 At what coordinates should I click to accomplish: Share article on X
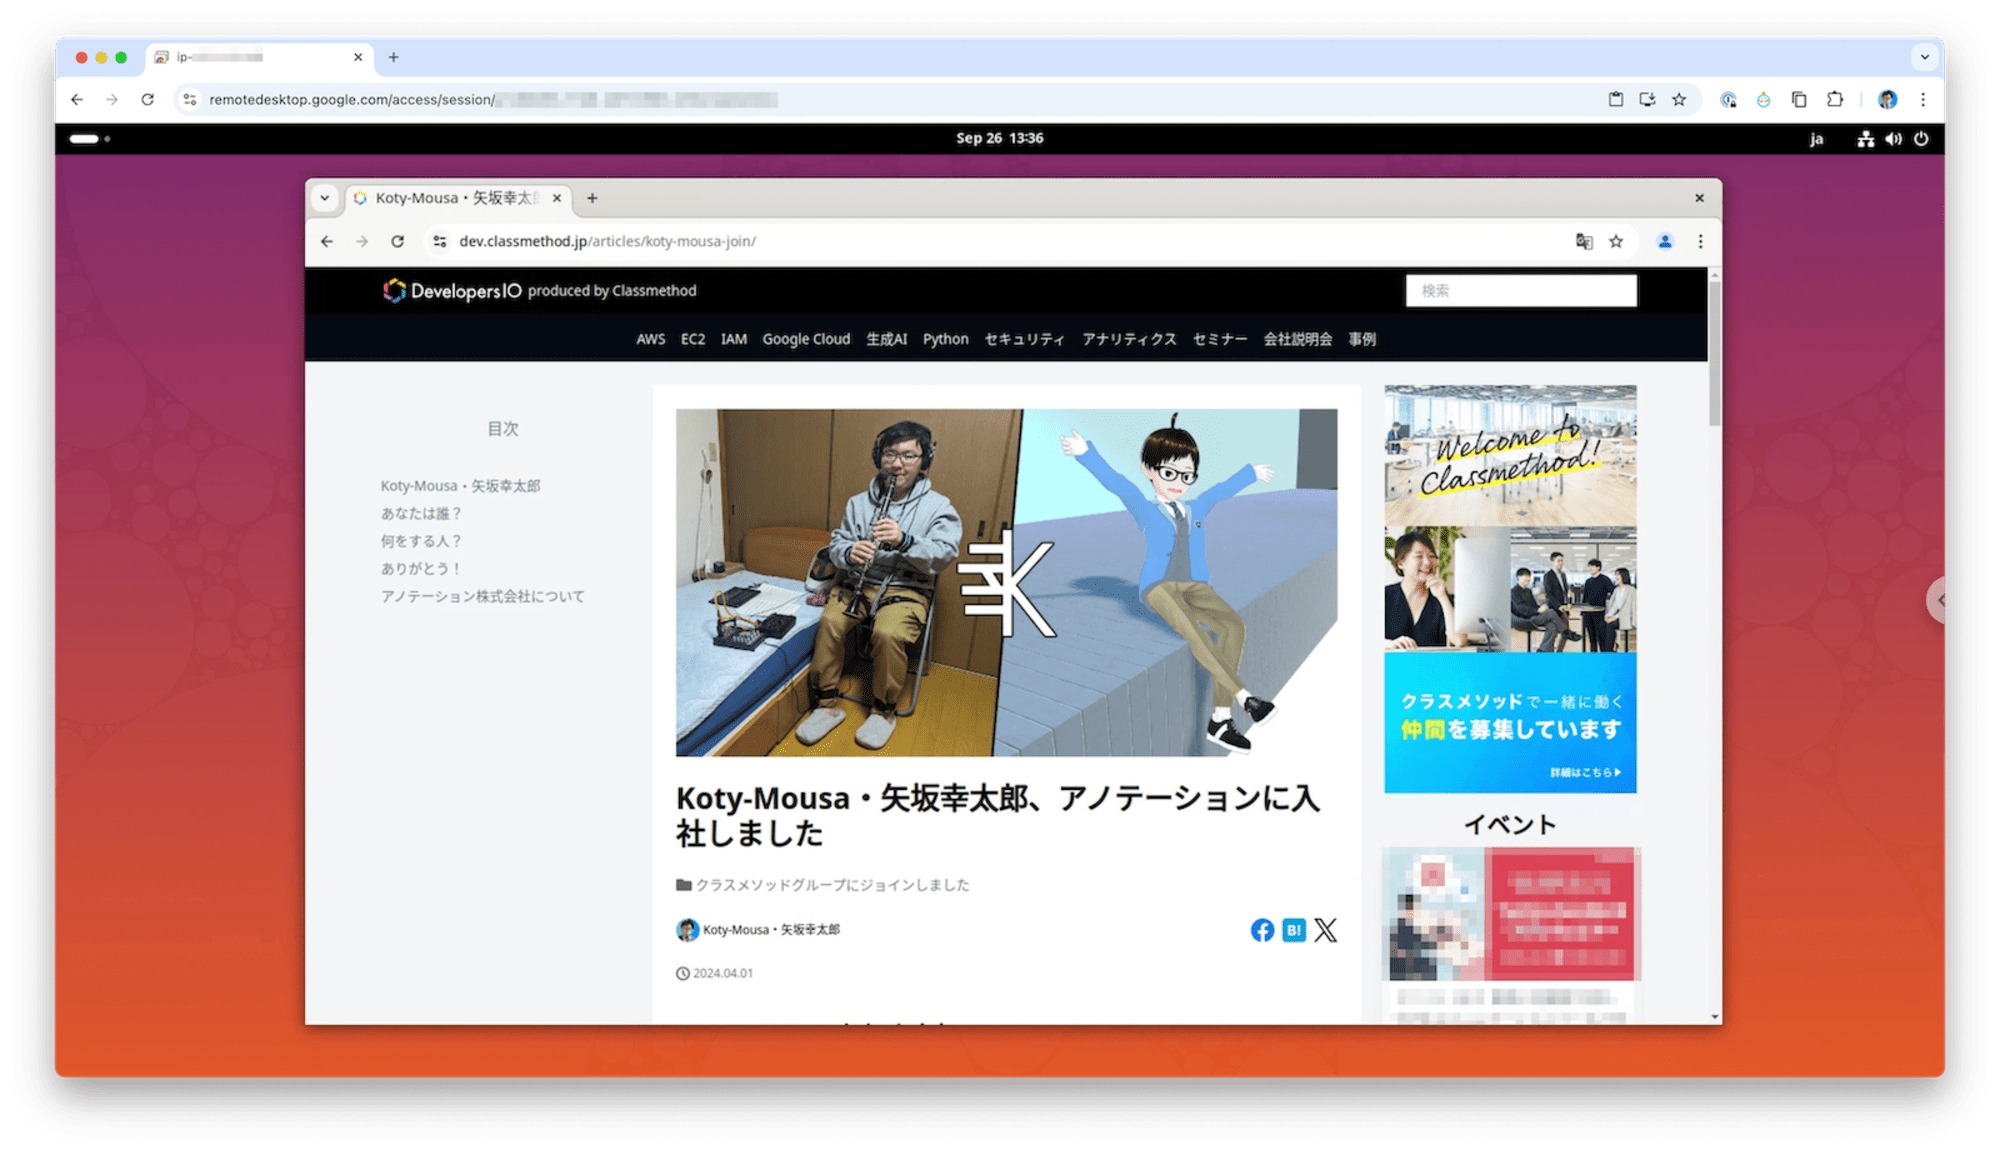pos(1325,930)
